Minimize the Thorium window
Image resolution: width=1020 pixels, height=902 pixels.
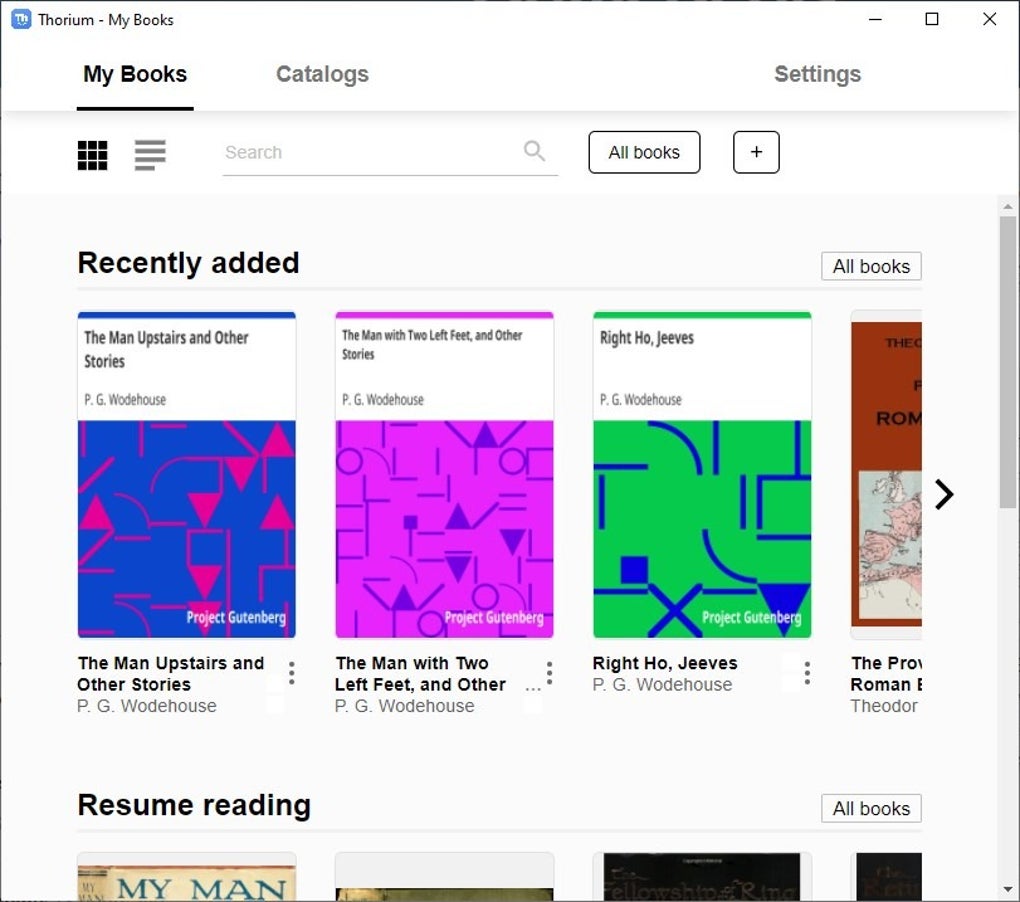pyautogui.click(x=875, y=20)
